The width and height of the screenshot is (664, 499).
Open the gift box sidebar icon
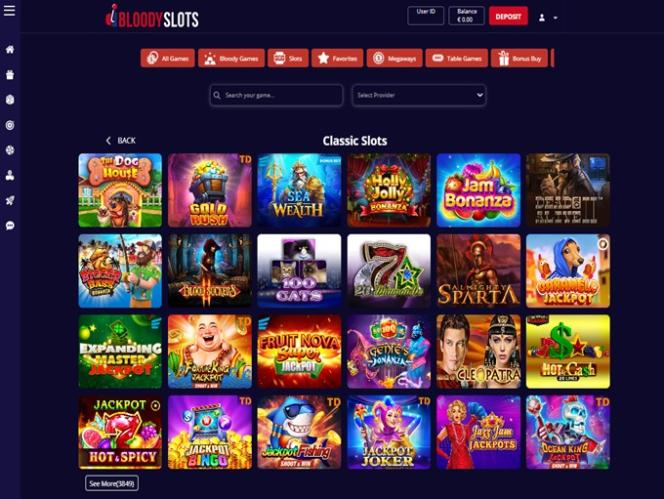[x=10, y=75]
